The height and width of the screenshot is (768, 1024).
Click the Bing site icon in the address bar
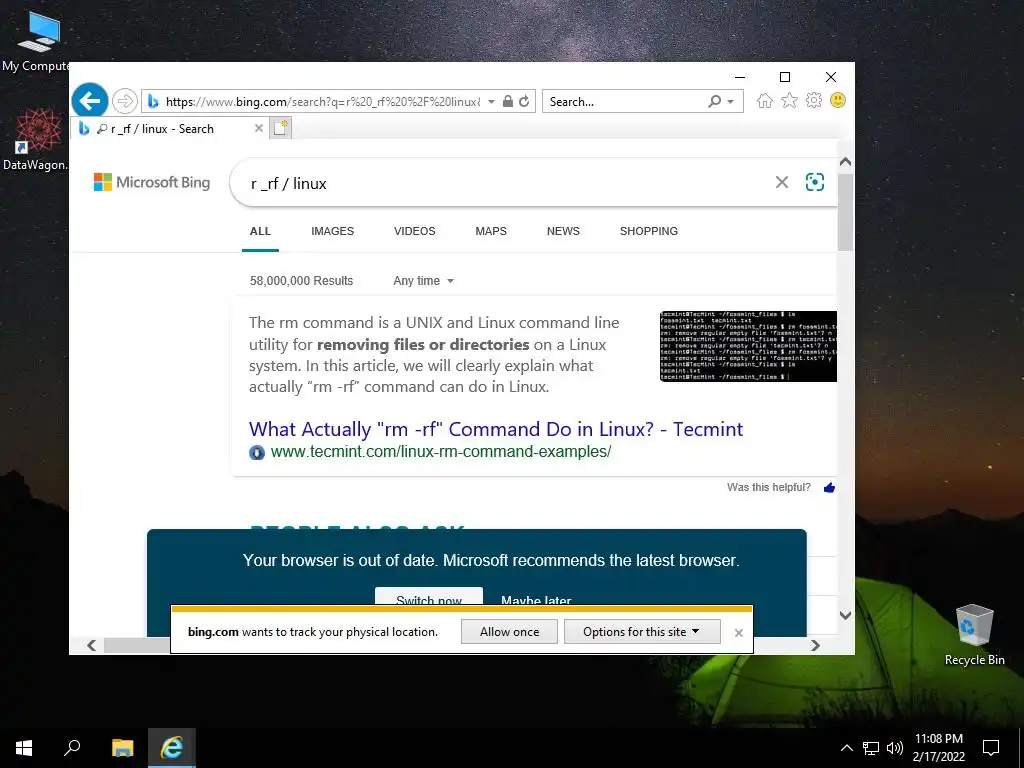click(153, 101)
